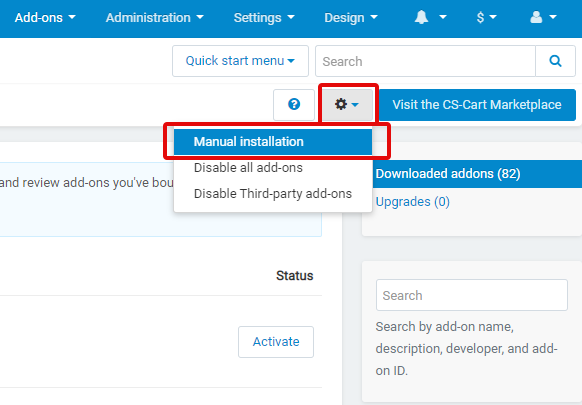Open the Design menu

[x=351, y=17]
